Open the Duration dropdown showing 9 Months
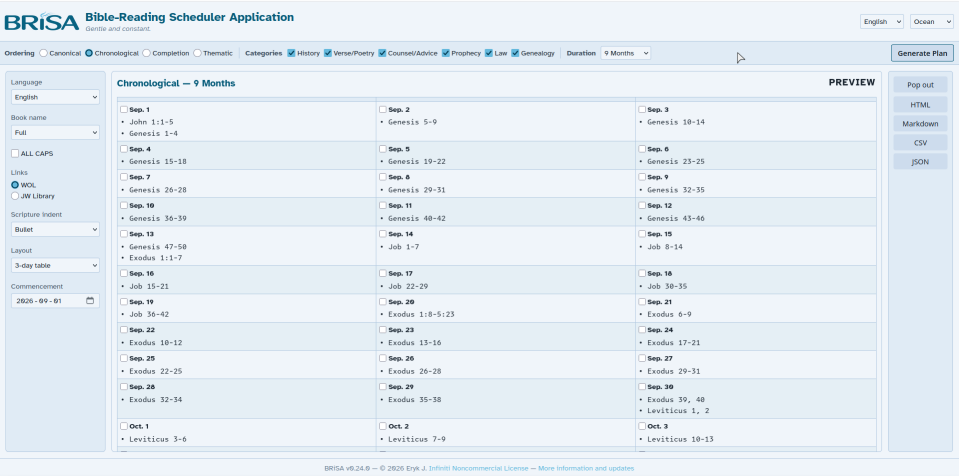Screen dimensions: 959x476 [625, 53]
